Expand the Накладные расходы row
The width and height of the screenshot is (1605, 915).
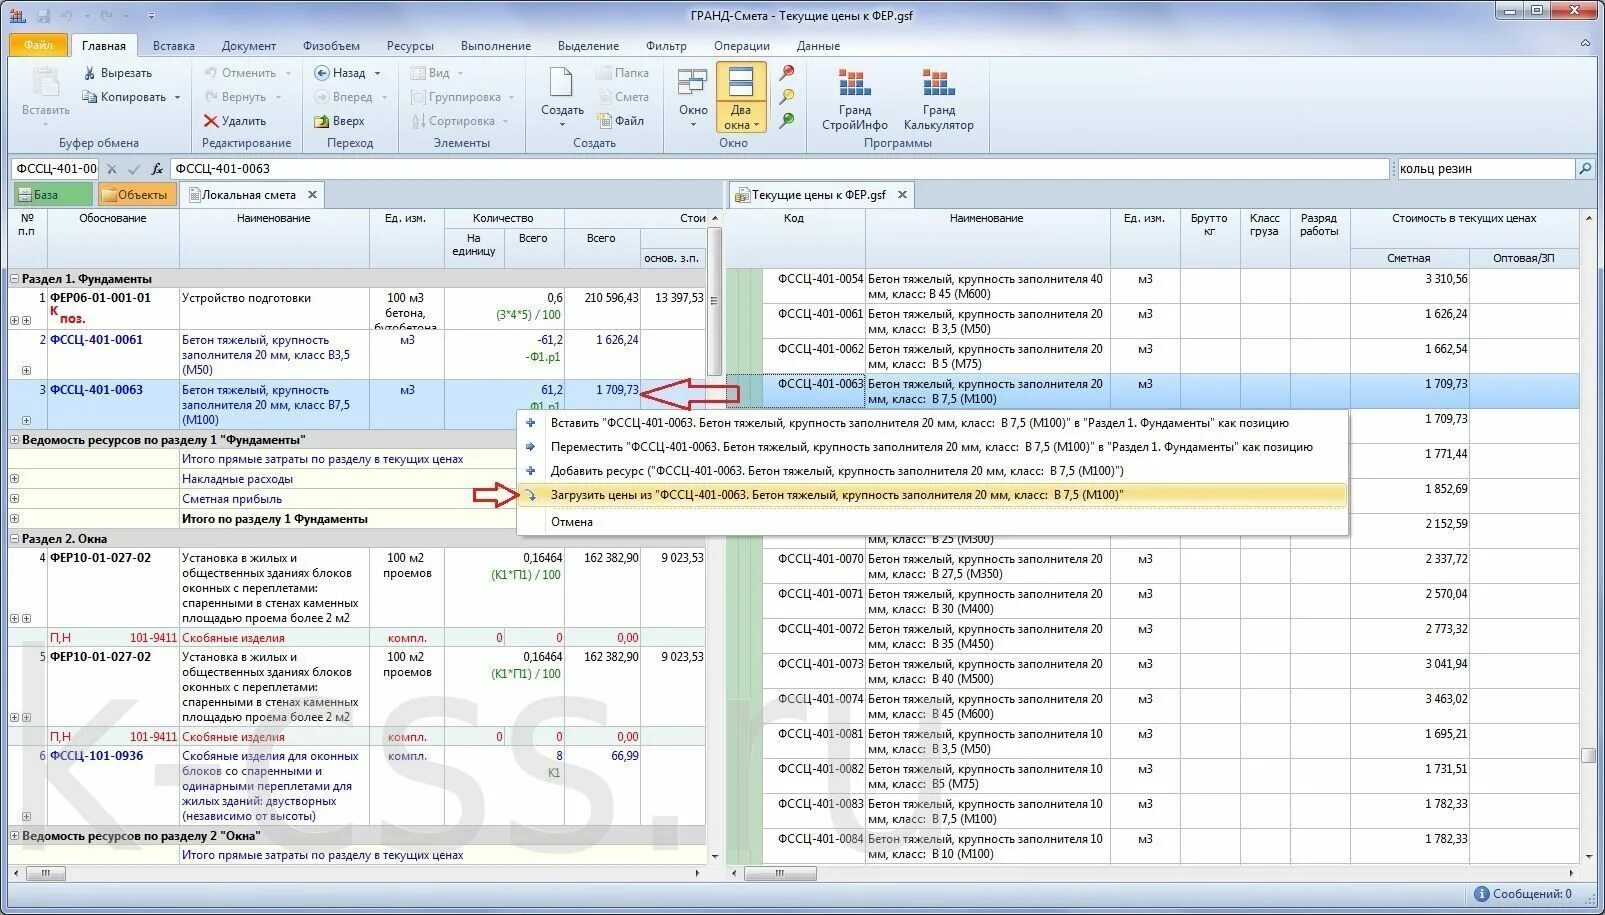coord(15,479)
